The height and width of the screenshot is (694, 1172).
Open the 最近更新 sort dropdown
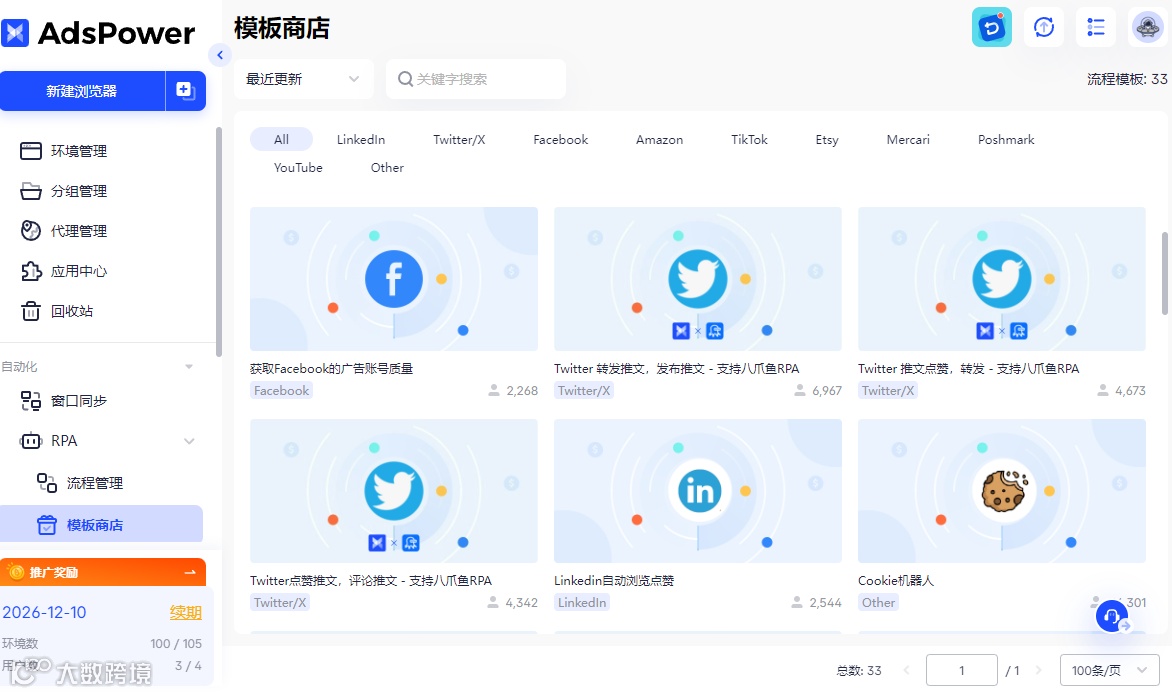[303, 79]
